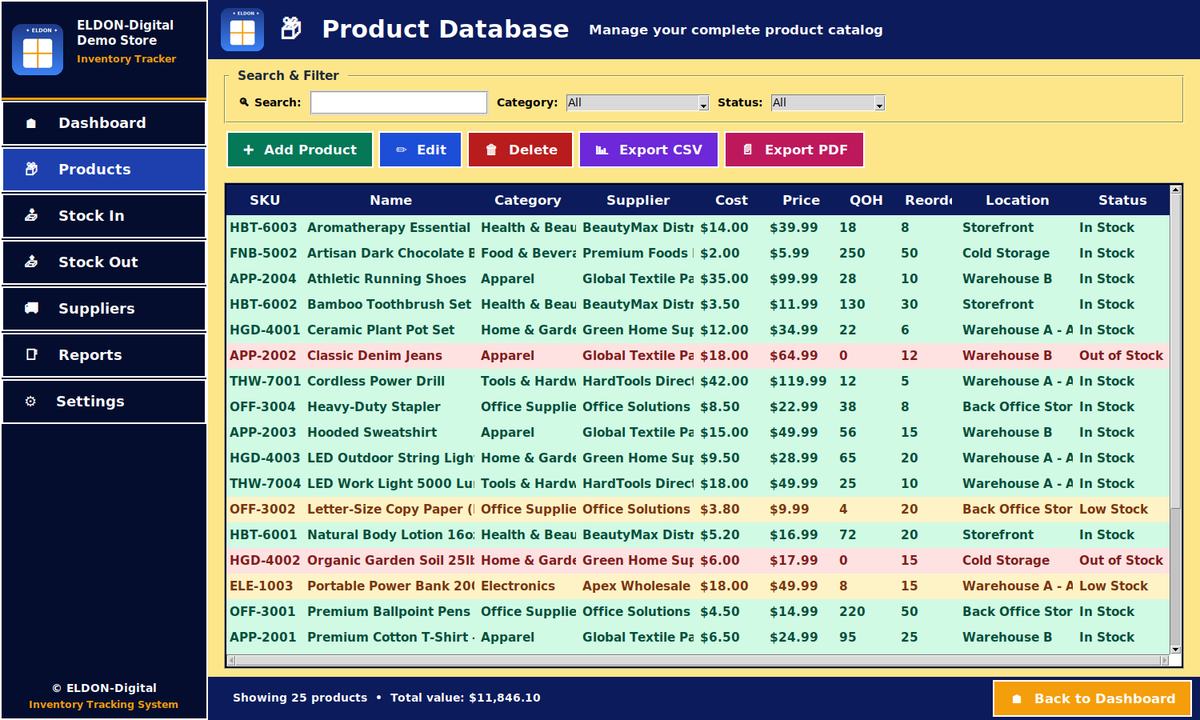Image resolution: width=1200 pixels, height=720 pixels.
Task: Open the Status filter dropdown
Action: point(828,103)
